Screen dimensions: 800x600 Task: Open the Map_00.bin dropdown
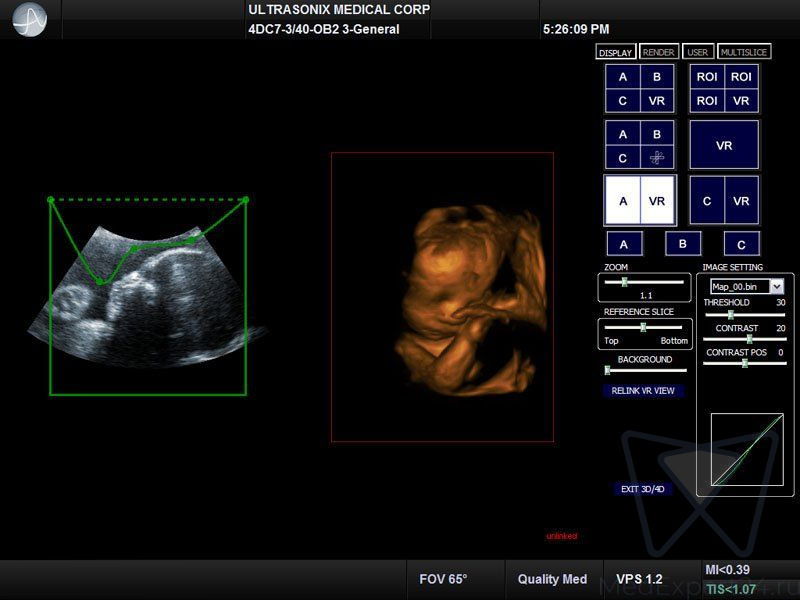[x=776, y=286]
